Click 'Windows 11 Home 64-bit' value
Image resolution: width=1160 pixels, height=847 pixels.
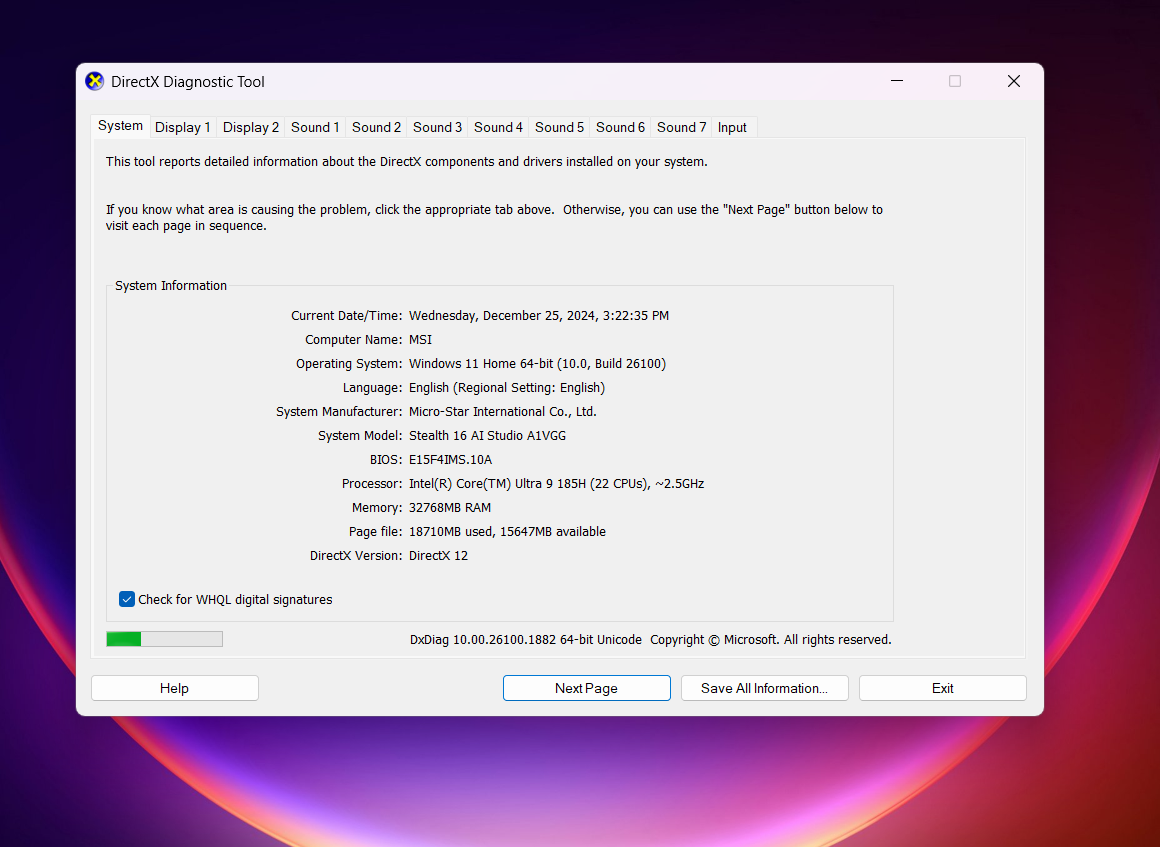coord(482,363)
